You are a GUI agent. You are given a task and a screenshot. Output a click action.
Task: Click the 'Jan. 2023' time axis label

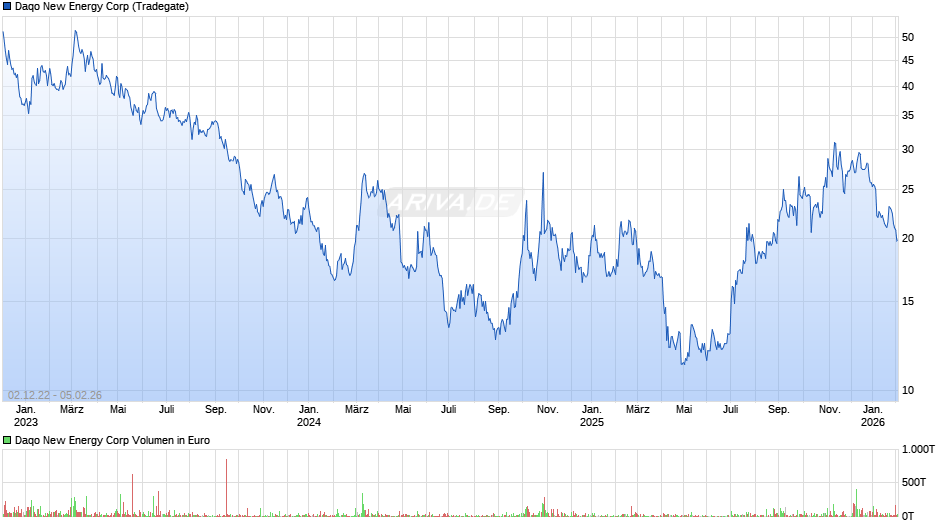[x=25, y=416]
